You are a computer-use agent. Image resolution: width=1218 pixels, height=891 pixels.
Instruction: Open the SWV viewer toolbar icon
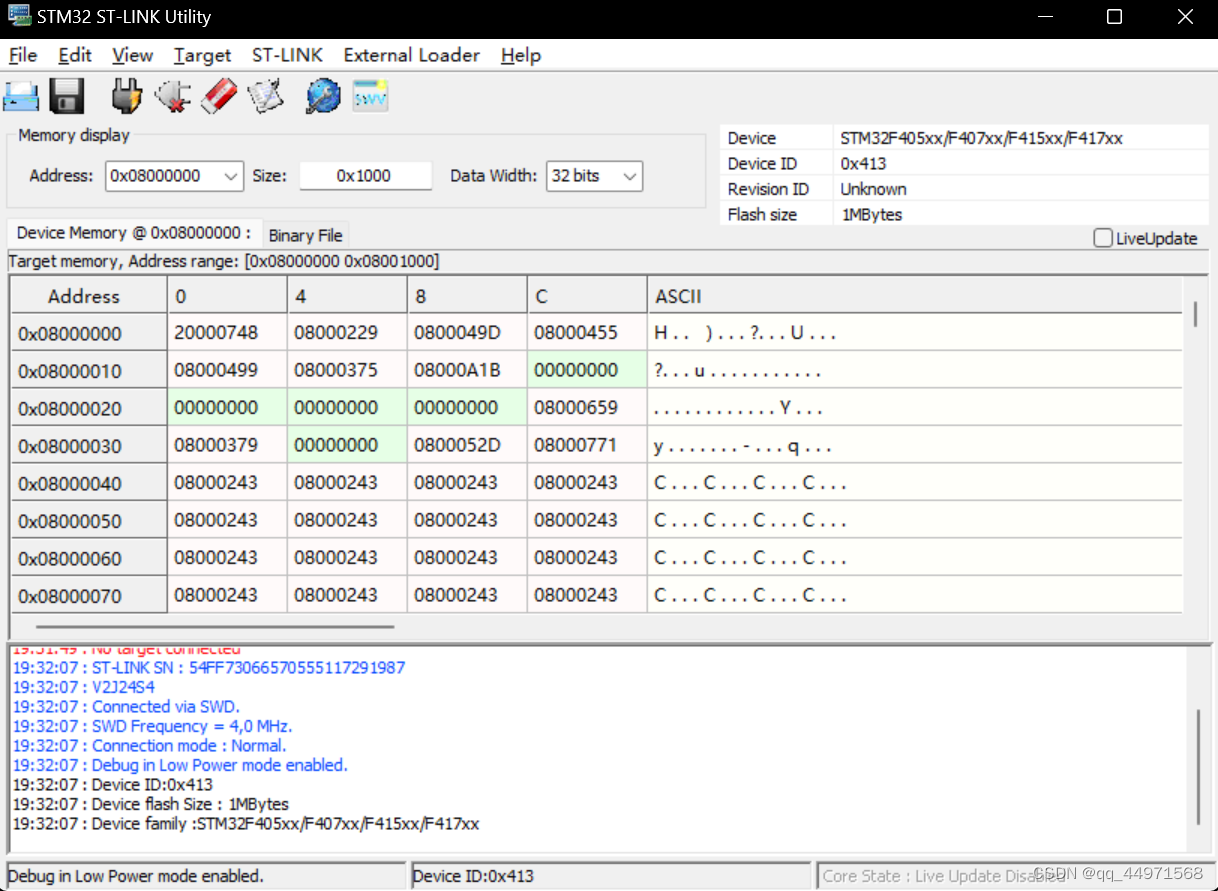tap(370, 97)
